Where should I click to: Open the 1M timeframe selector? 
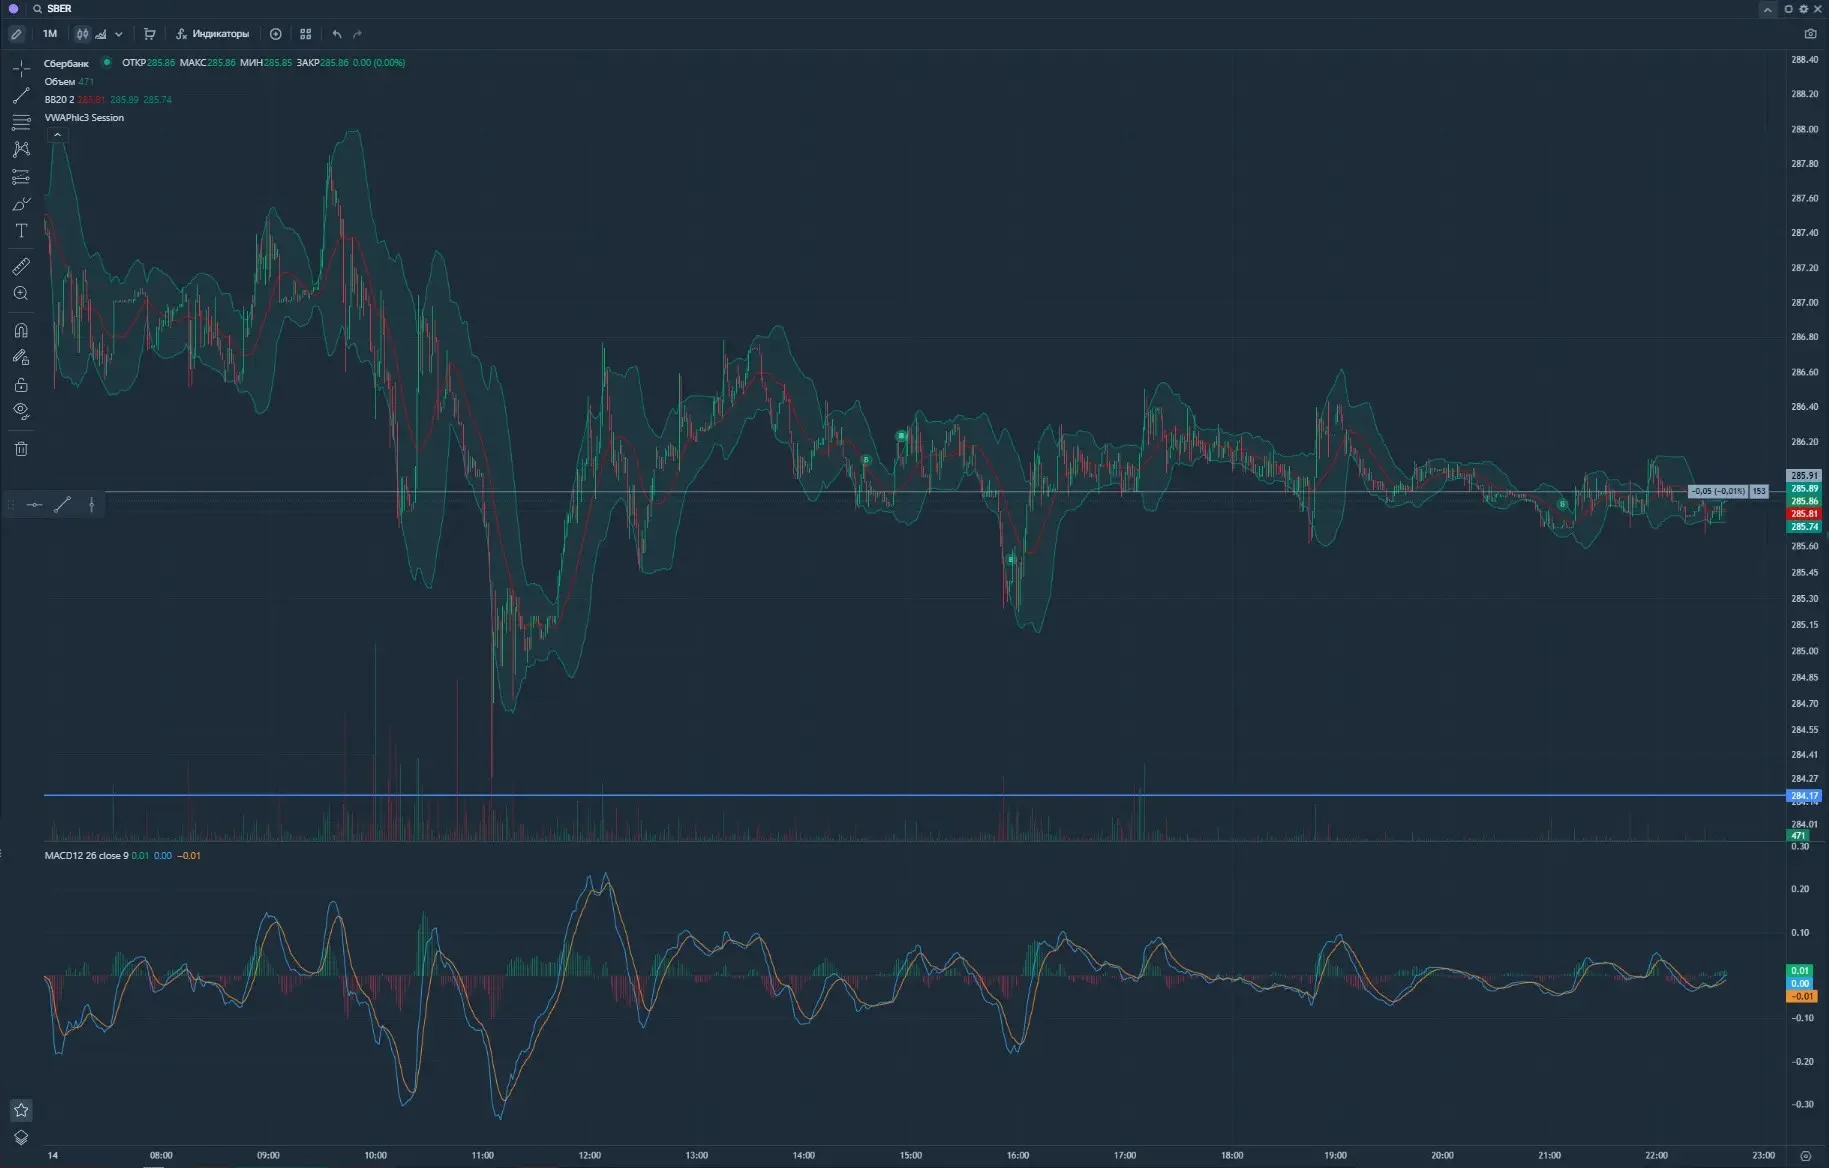click(x=50, y=34)
